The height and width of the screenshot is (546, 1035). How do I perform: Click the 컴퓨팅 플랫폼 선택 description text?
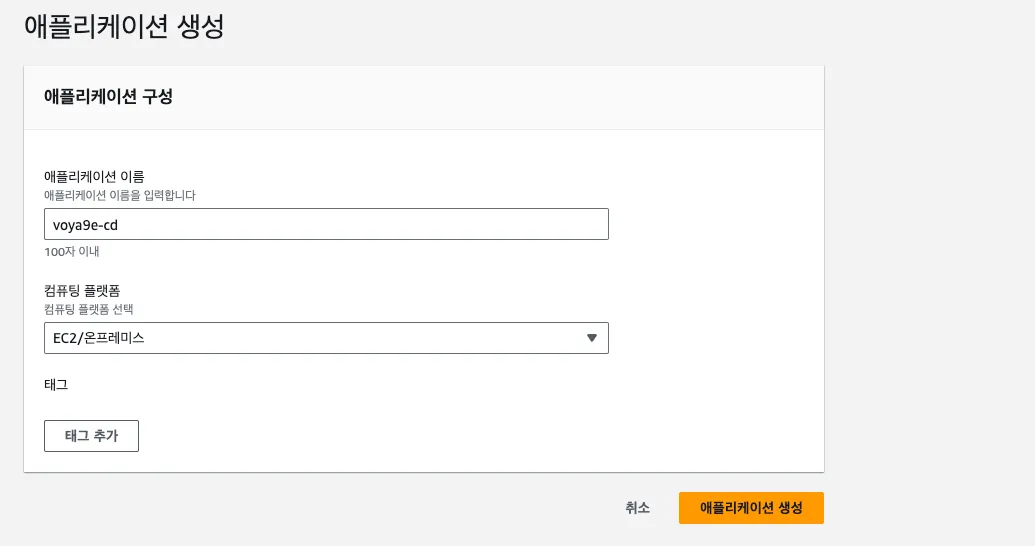pyautogui.click(x=96, y=310)
